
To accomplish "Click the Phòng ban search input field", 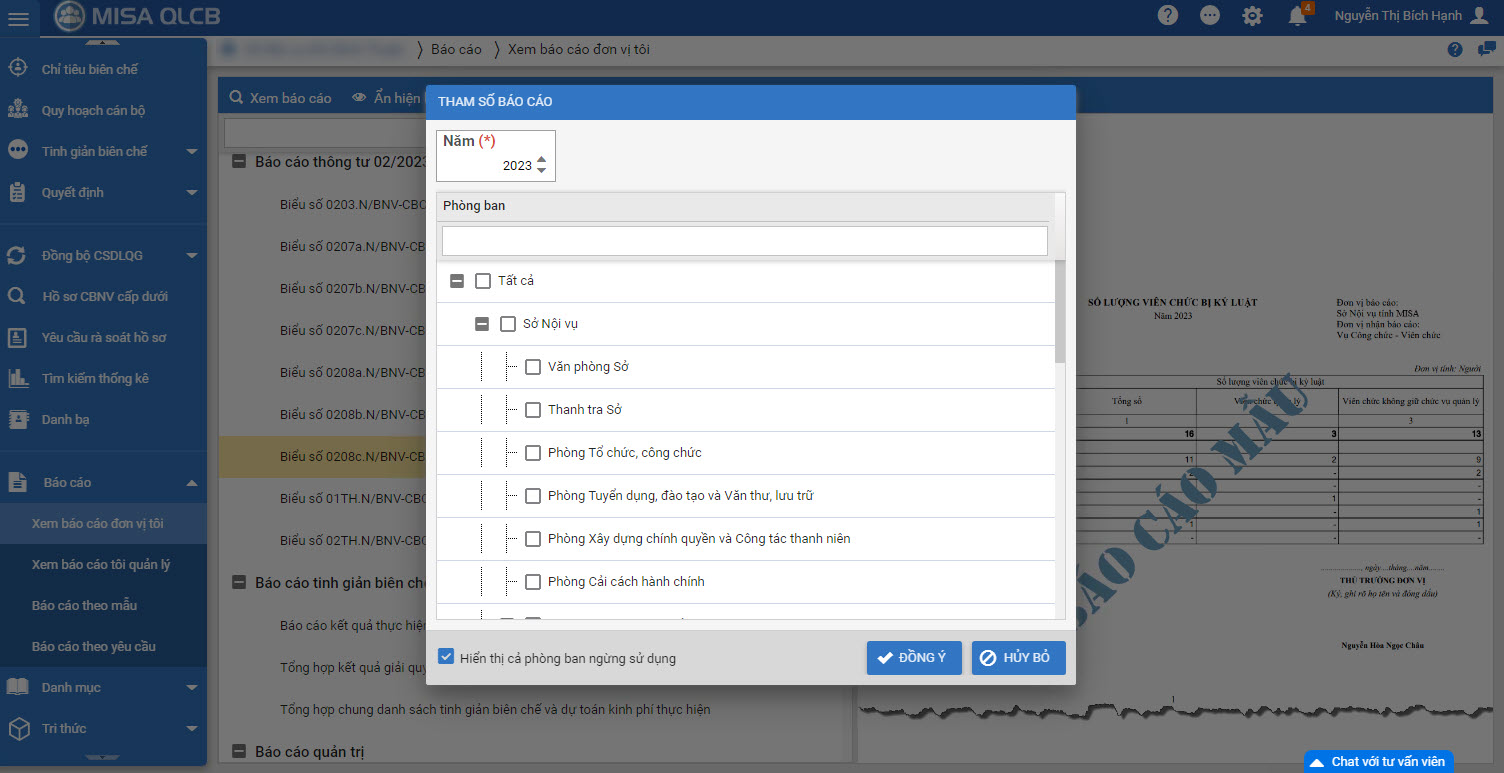I will coord(744,241).
